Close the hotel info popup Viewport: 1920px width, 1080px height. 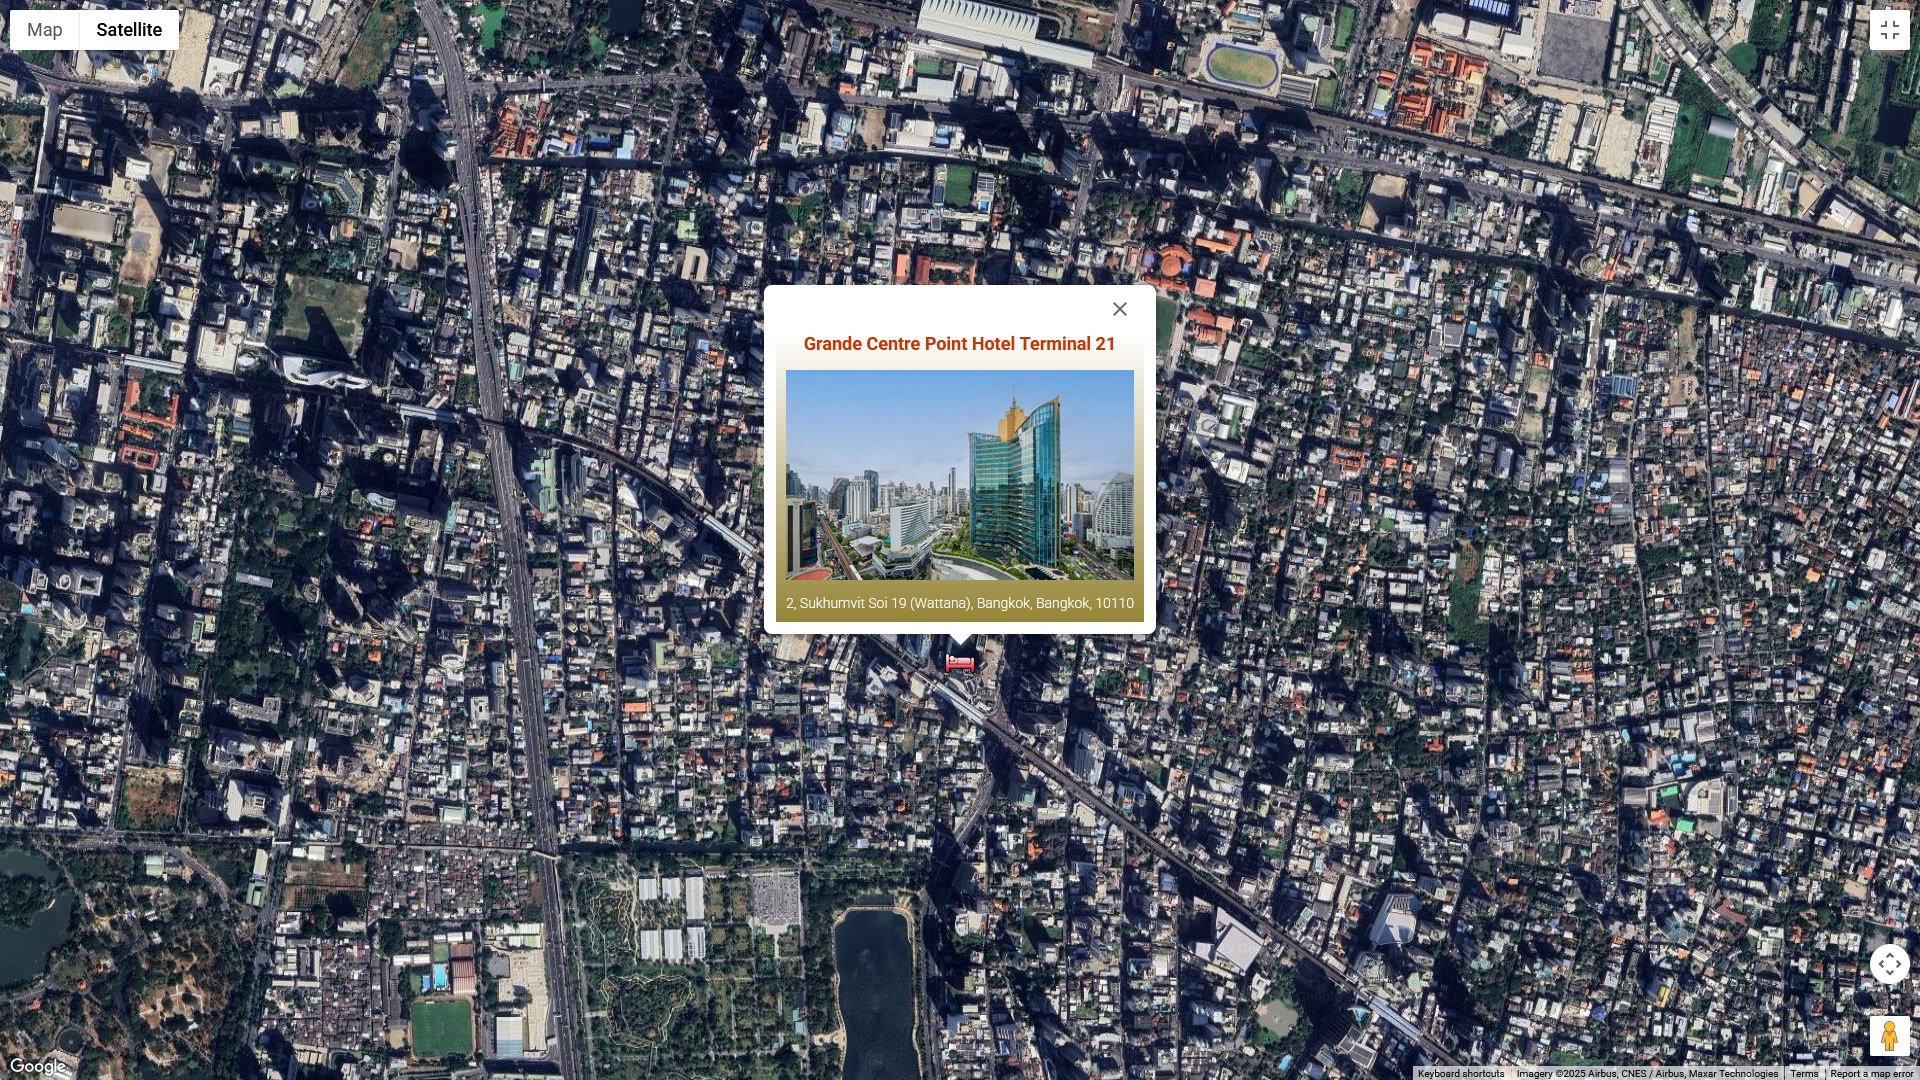click(x=1120, y=309)
